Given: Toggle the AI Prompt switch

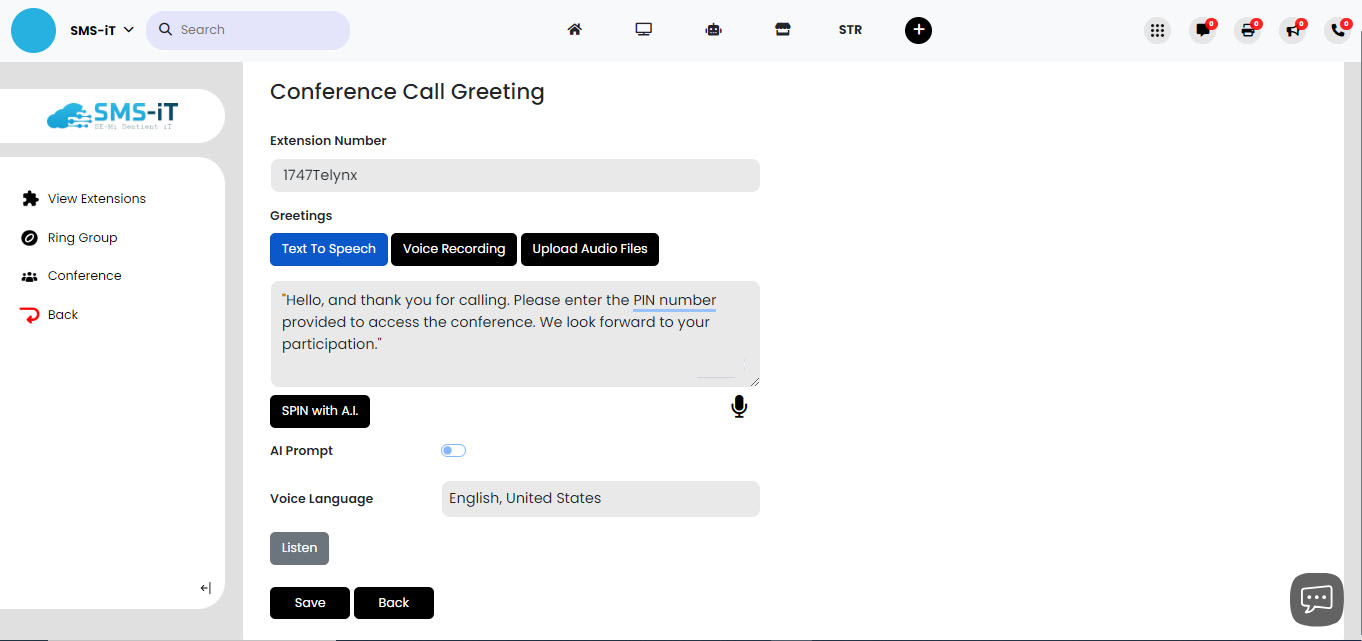Looking at the screenshot, I should coord(453,450).
